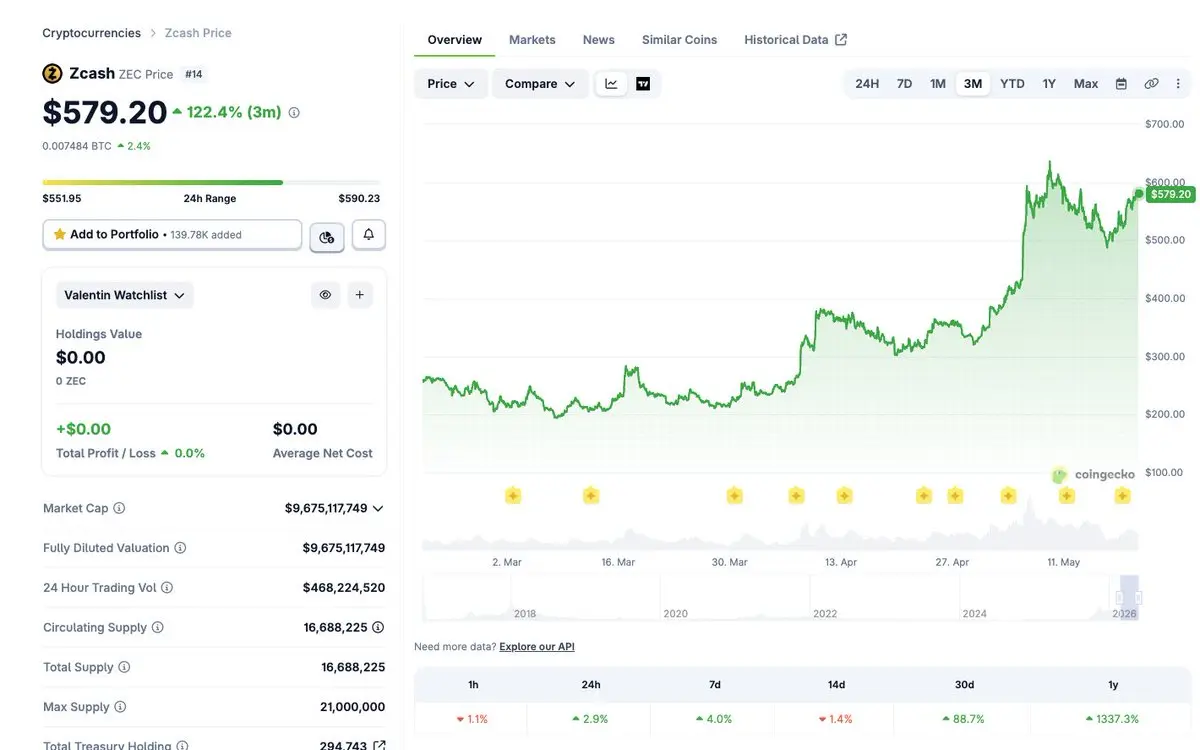Set a price alert with the bell
Viewport: 1200px width, 750px height.
[x=369, y=234]
